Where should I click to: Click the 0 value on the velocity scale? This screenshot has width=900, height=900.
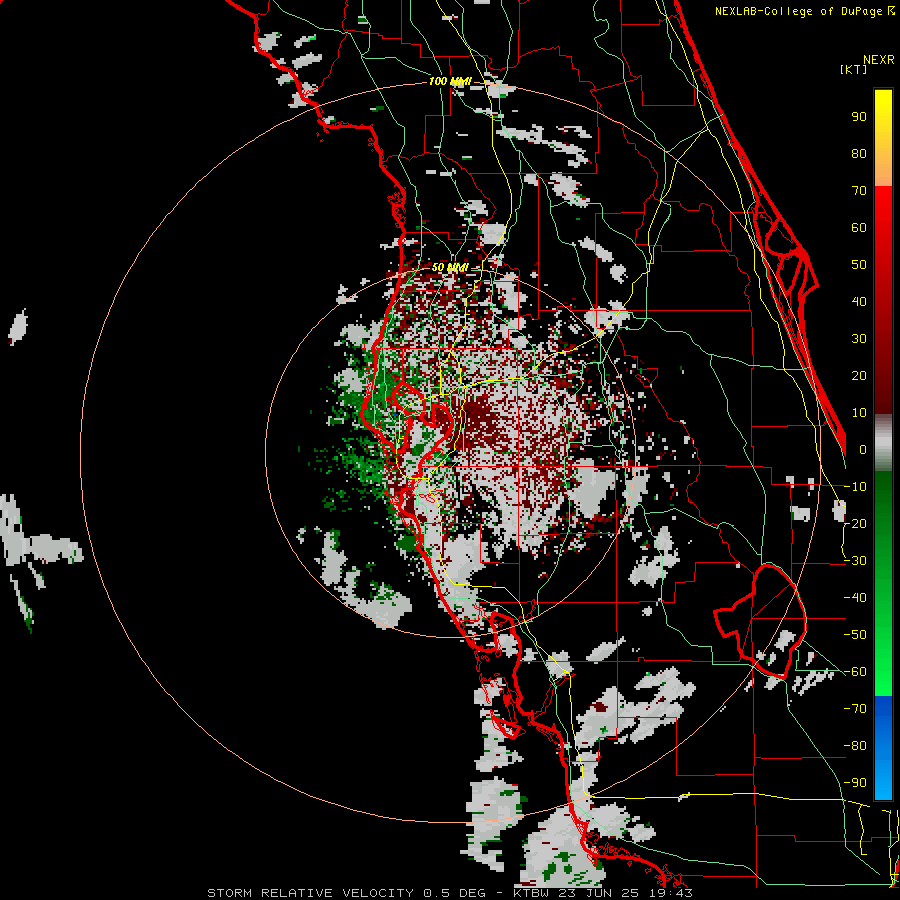tap(863, 450)
